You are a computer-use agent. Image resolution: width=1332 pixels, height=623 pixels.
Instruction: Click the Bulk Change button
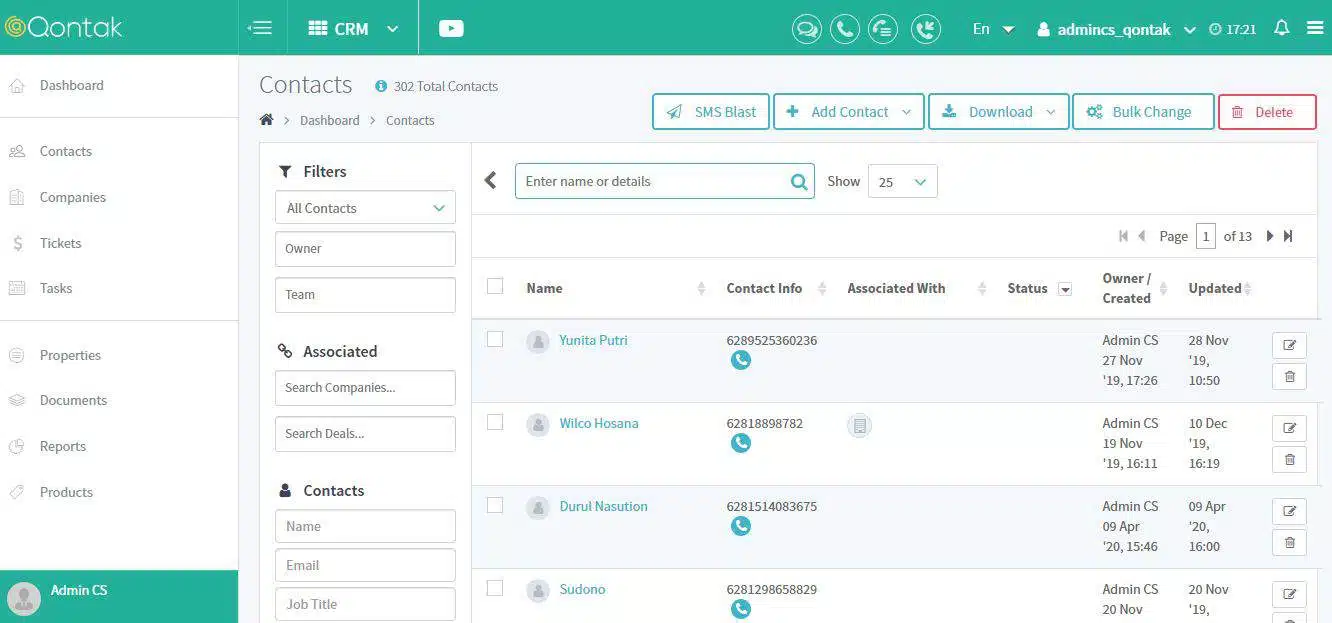pos(1143,112)
